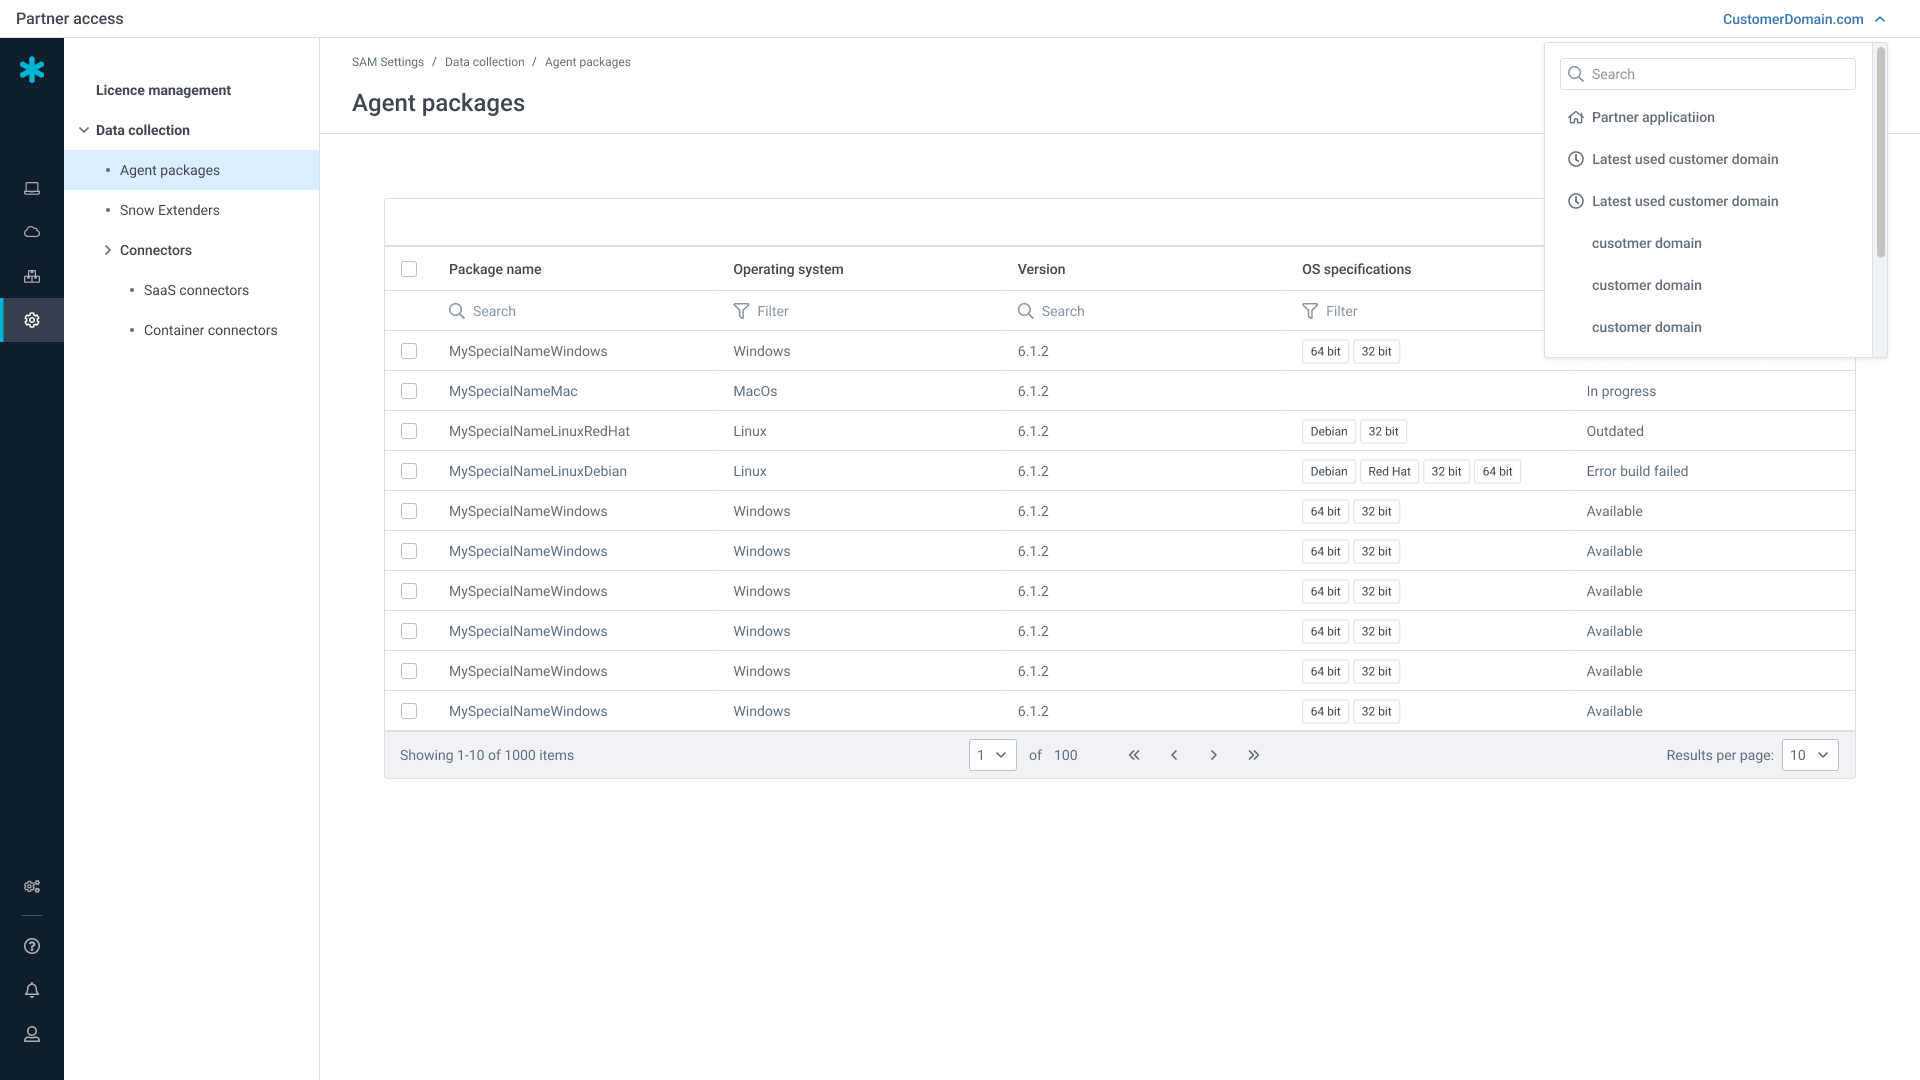Expand the Connectors tree item
Viewport: 1920px width, 1080px height.
pos(108,250)
